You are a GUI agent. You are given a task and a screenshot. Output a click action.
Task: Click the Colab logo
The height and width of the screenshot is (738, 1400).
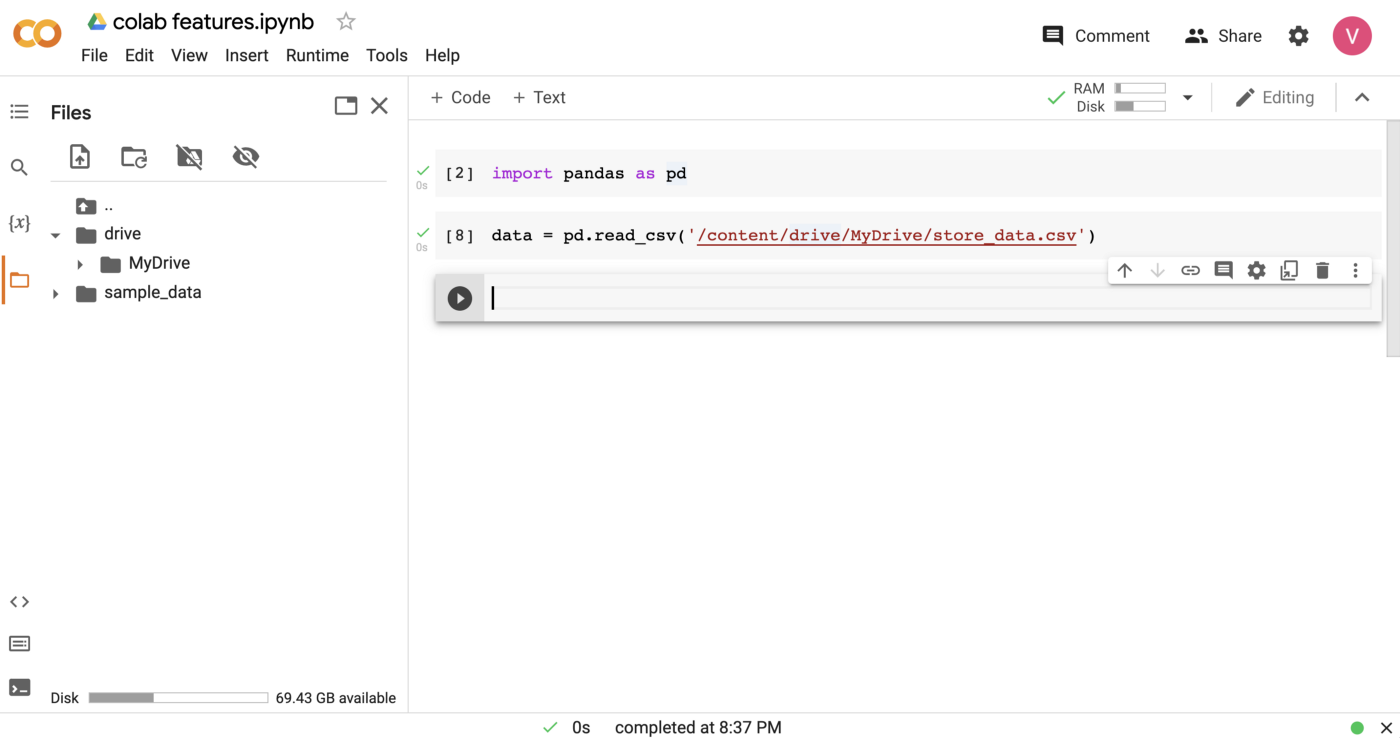click(x=37, y=34)
